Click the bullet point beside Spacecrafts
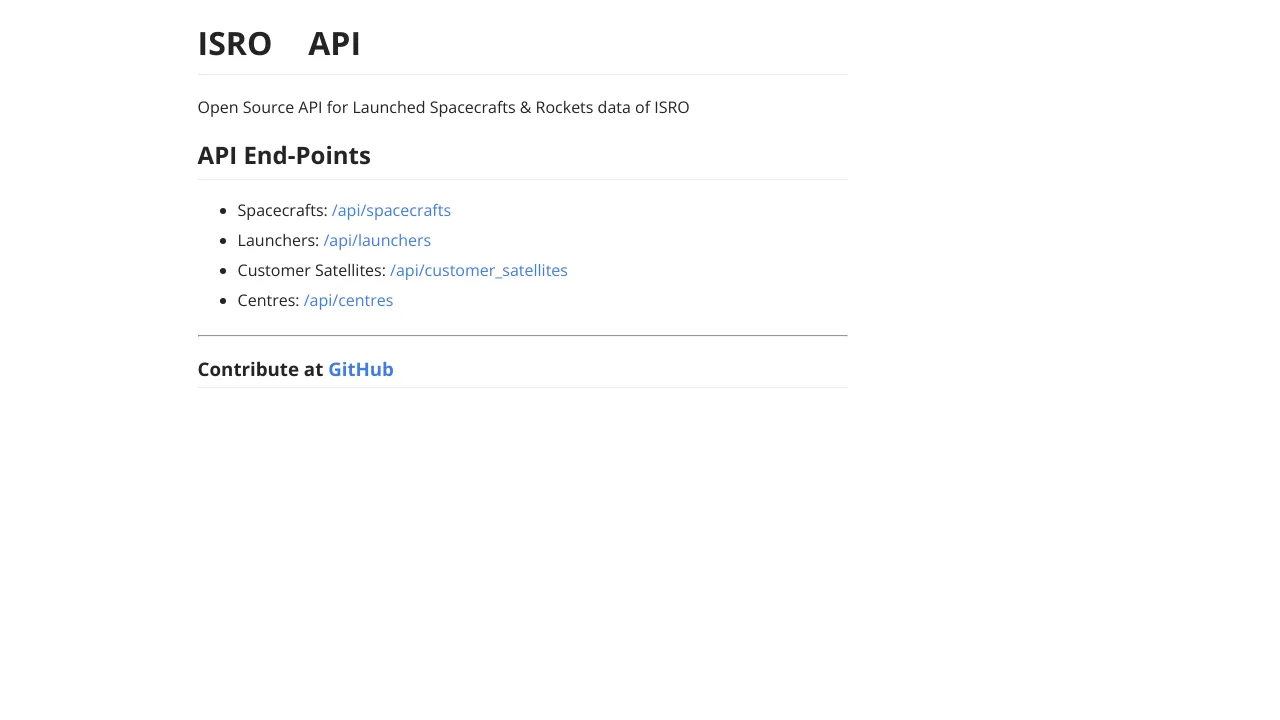Image resolution: width=1280 pixels, height=720 pixels. pos(223,211)
